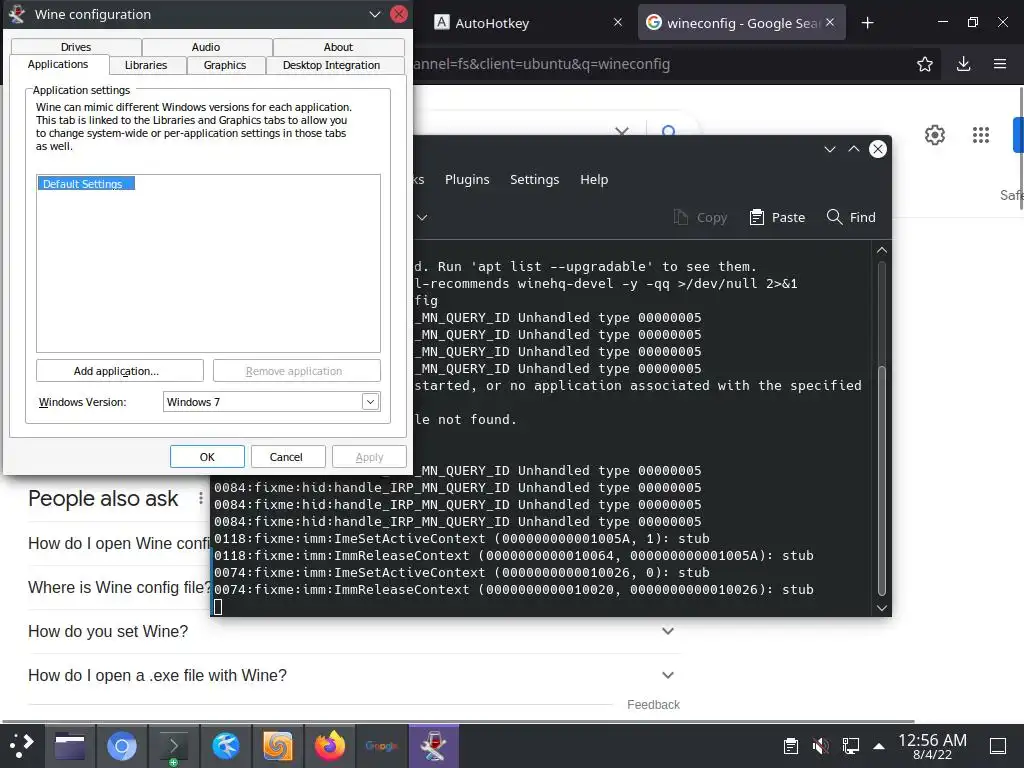
Task: Open the Desktop Integration tab
Action: [331, 65]
